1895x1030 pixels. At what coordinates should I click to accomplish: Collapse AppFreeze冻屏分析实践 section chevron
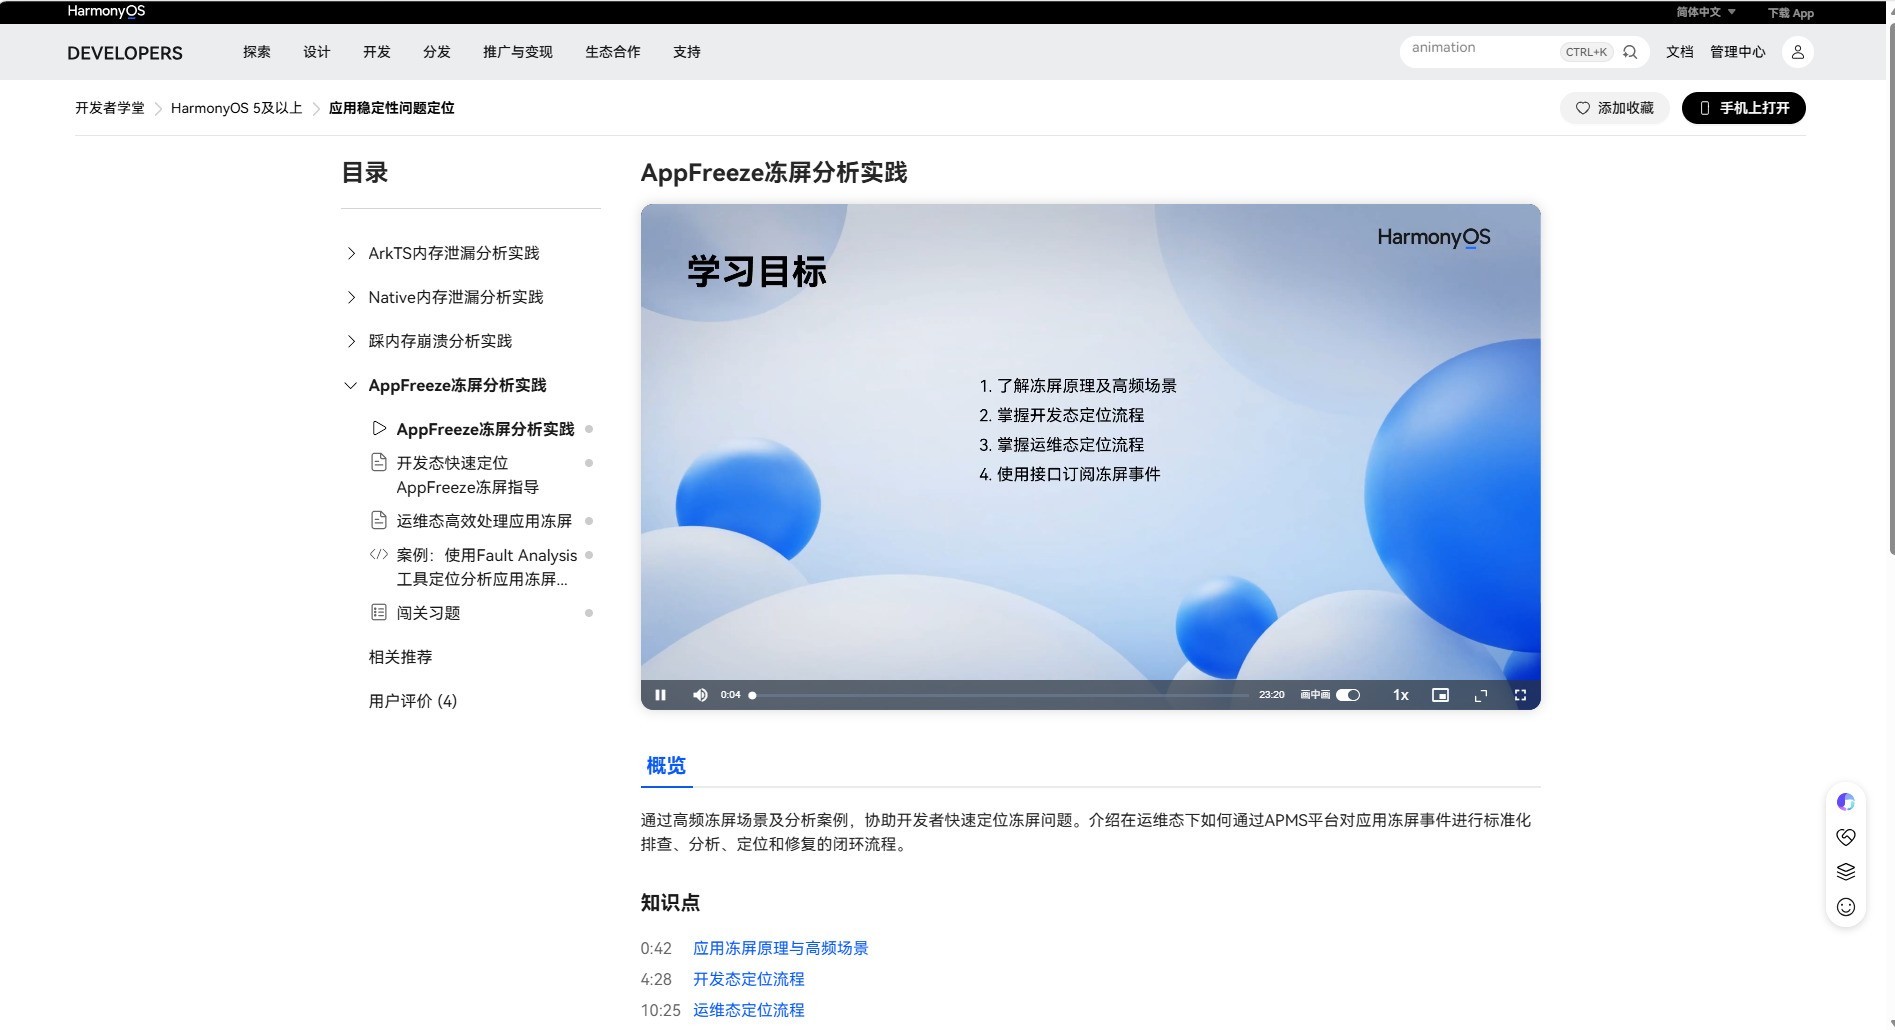click(x=351, y=385)
